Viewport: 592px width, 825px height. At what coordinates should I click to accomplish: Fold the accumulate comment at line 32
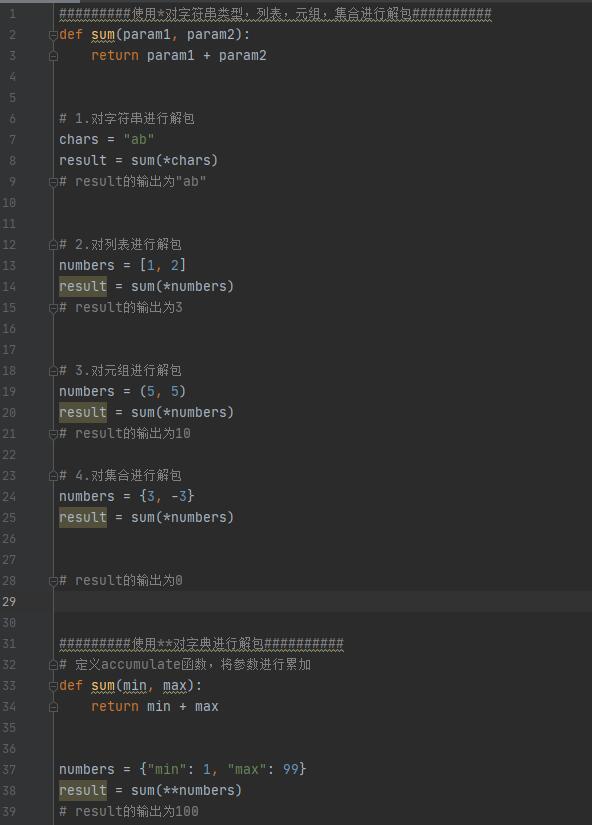[53, 665]
